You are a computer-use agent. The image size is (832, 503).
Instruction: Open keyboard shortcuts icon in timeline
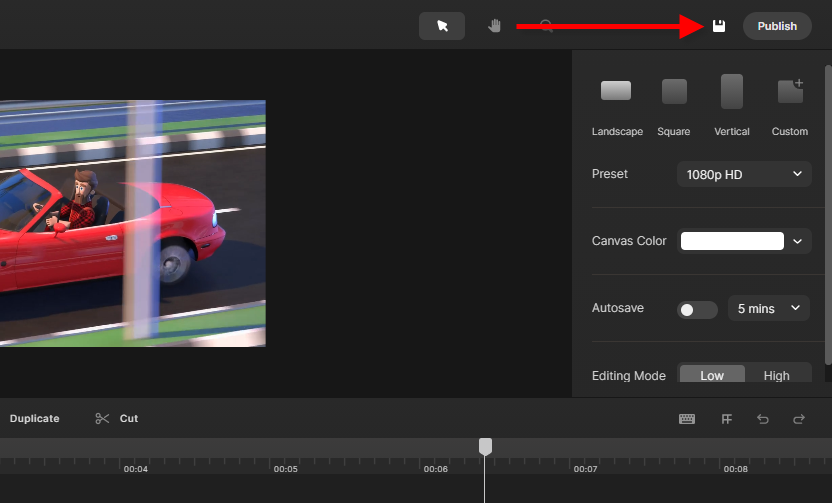tap(687, 419)
